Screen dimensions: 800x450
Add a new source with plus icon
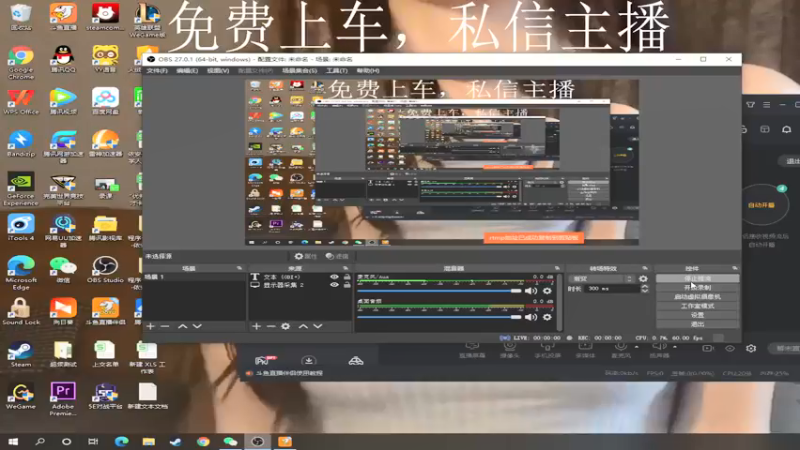(256, 326)
